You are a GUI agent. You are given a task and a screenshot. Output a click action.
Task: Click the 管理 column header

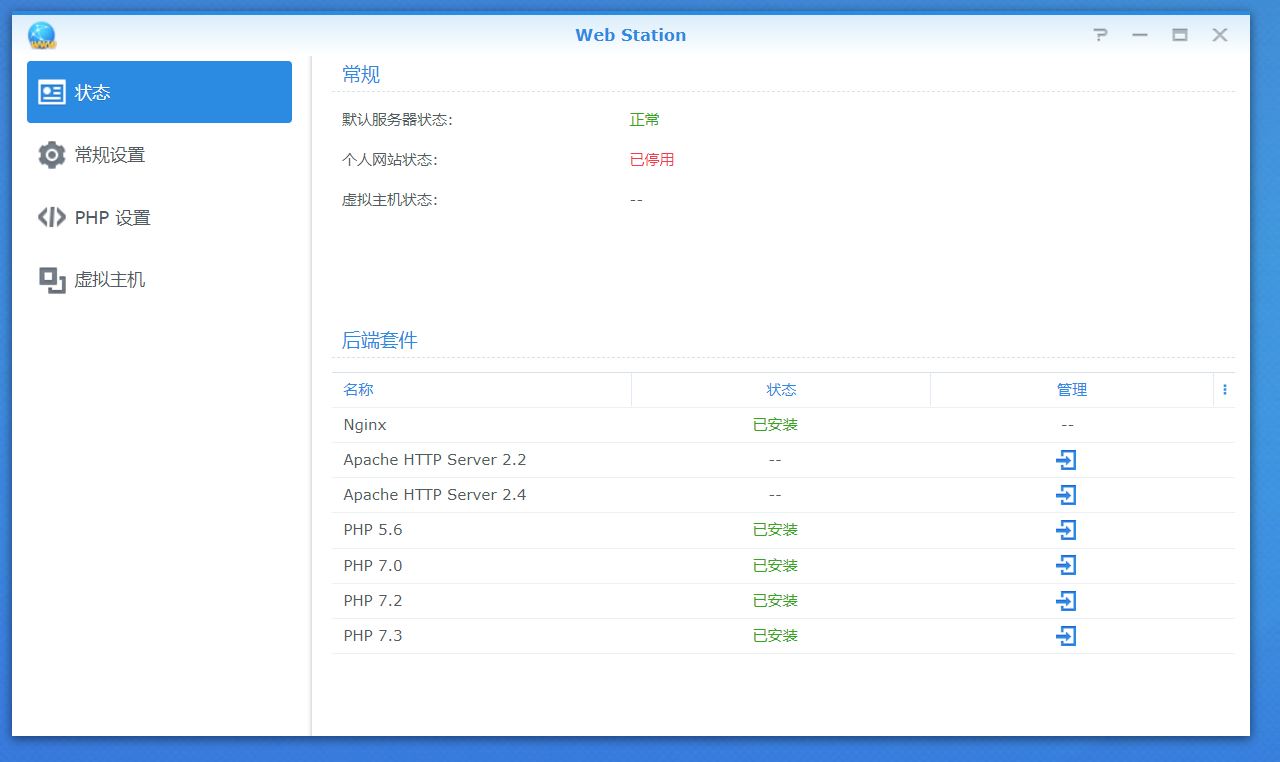click(1074, 389)
